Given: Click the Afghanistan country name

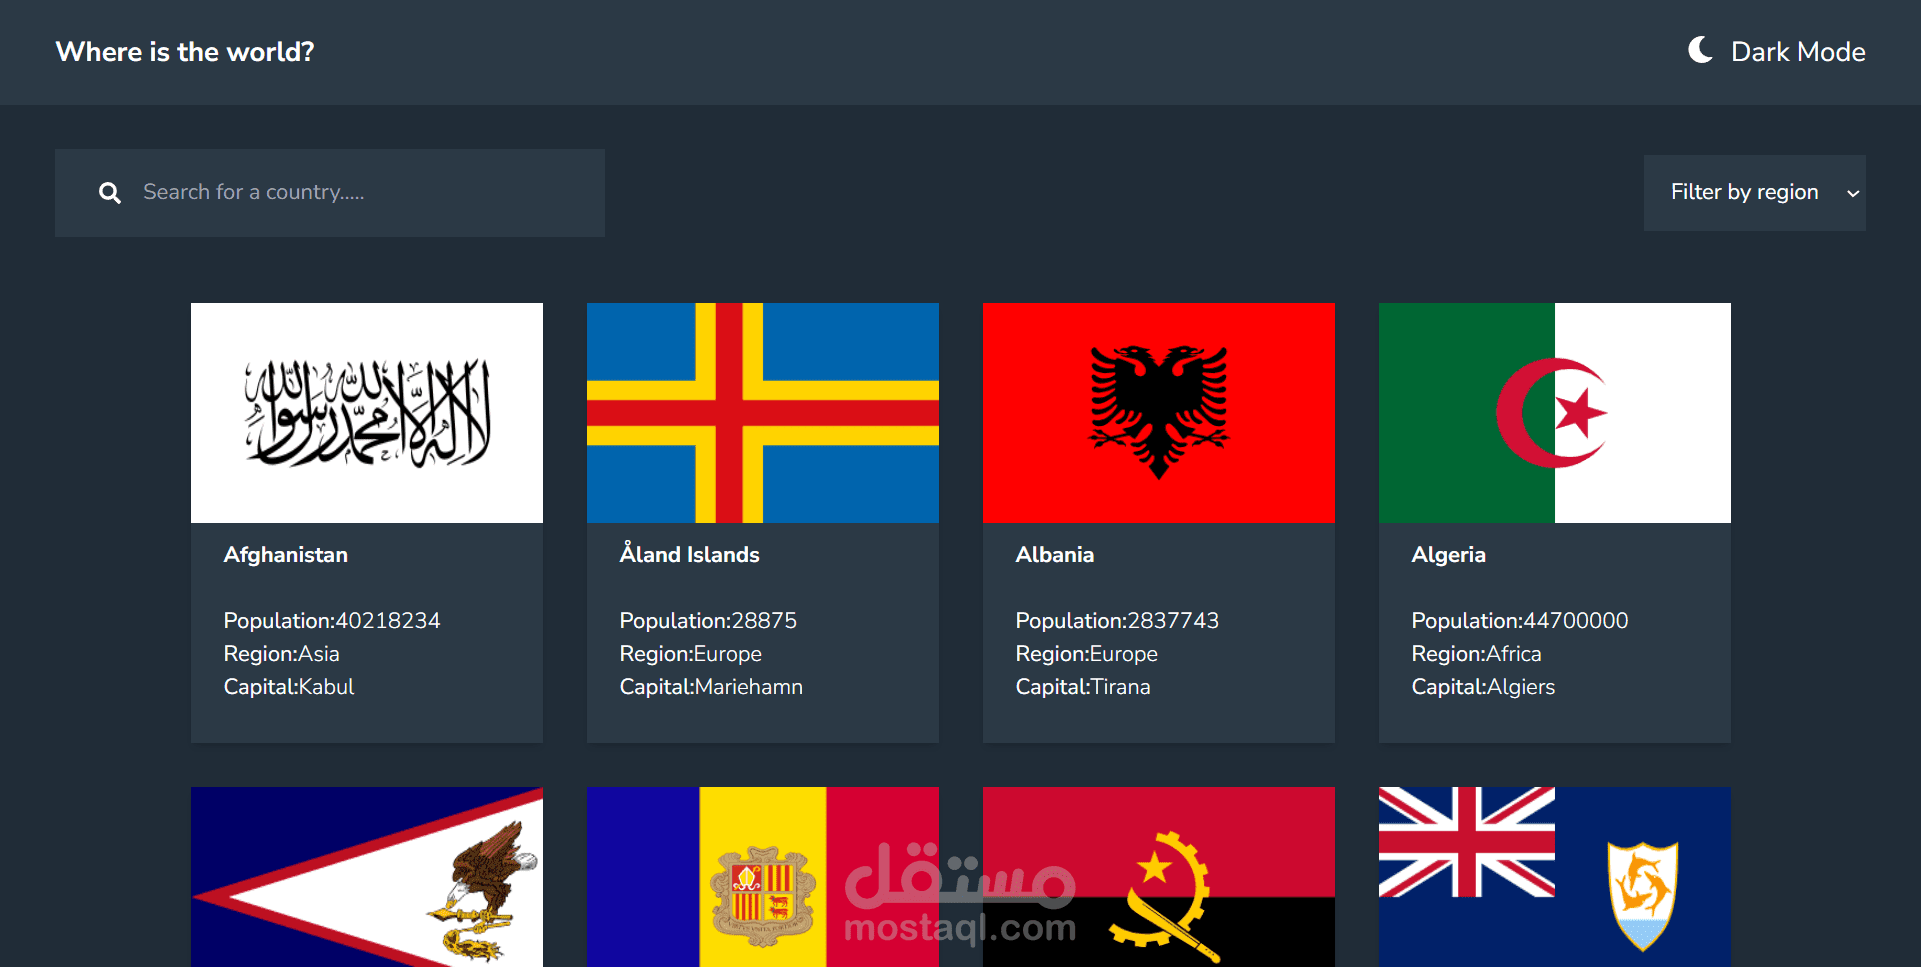Looking at the screenshot, I should [x=286, y=555].
